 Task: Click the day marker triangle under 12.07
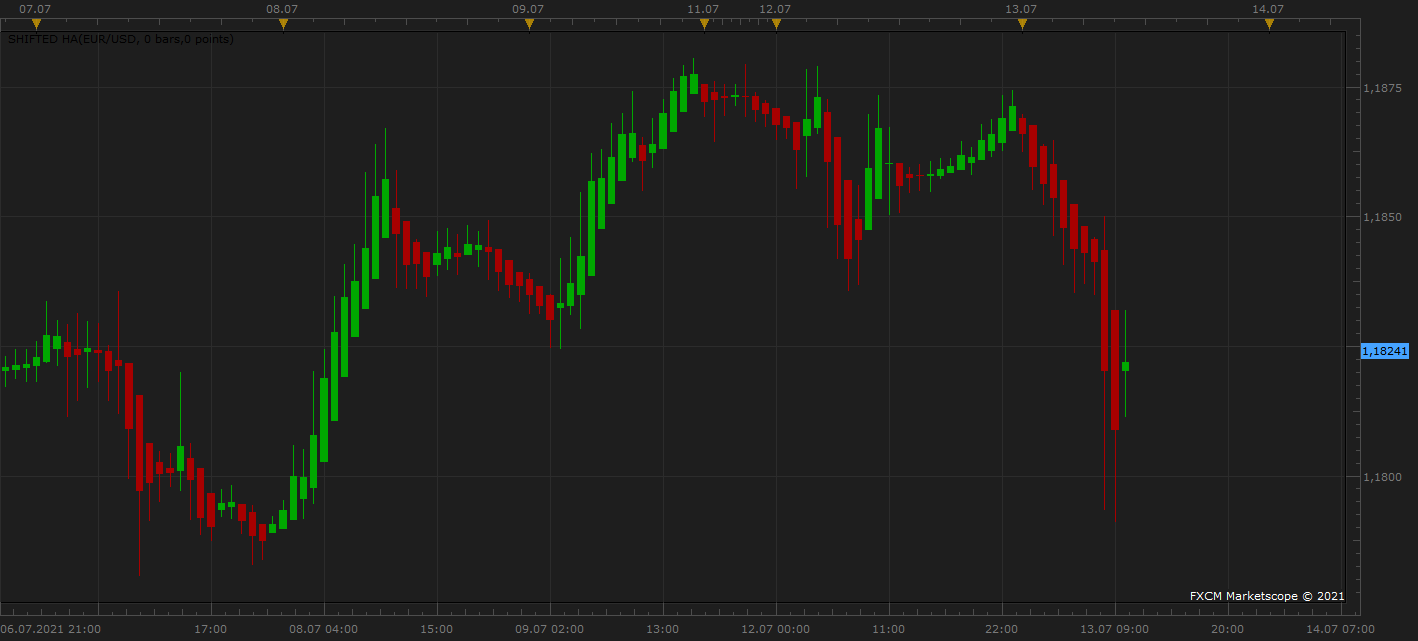[776, 24]
